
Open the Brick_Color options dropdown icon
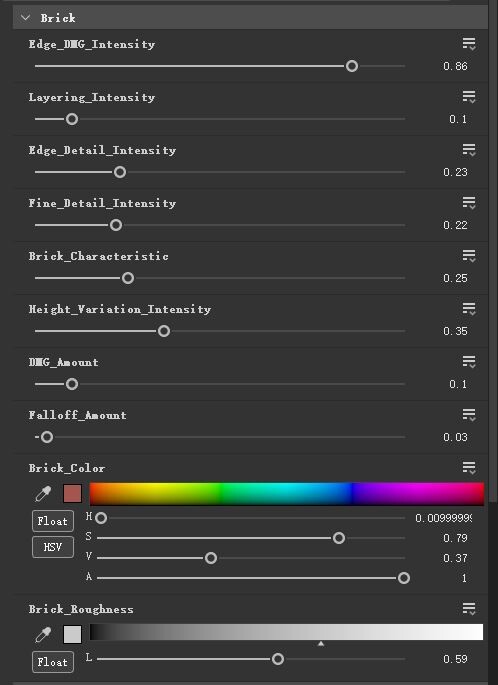tap(469, 468)
